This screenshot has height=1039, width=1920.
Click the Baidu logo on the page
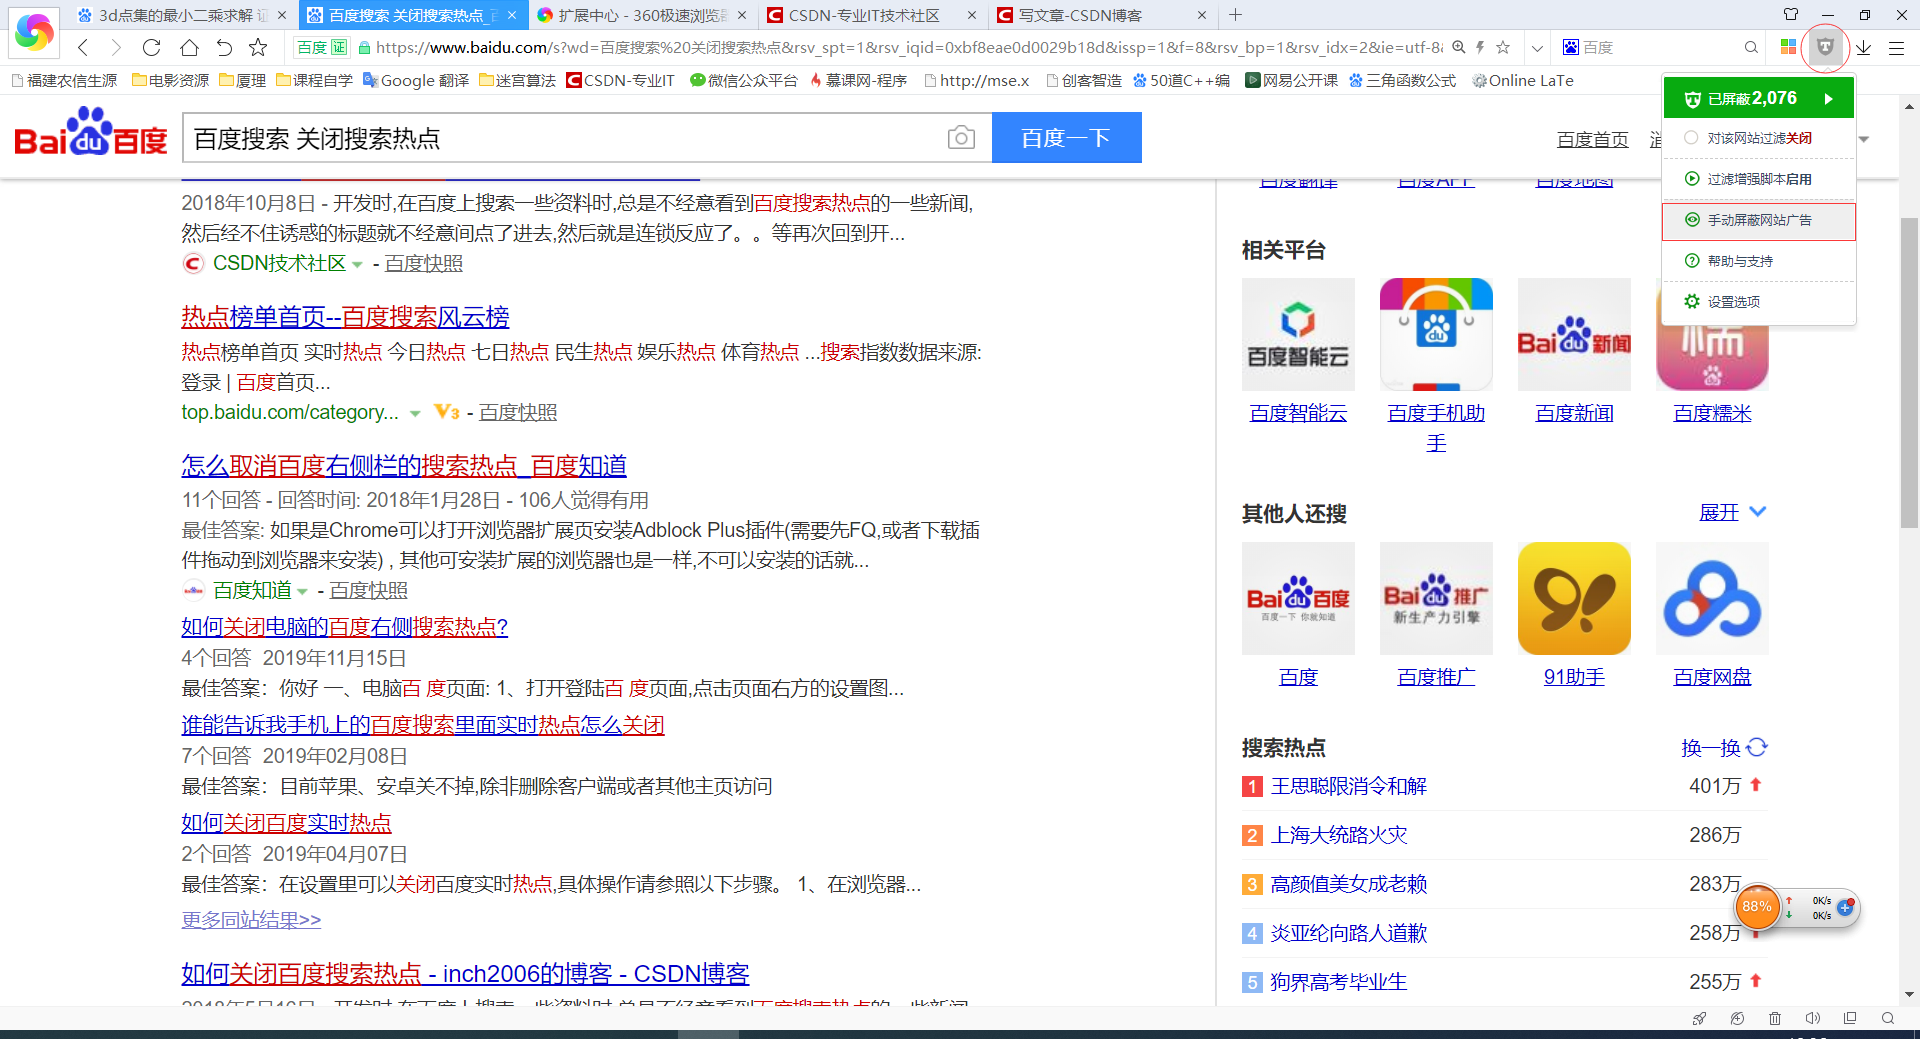(x=91, y=133)
